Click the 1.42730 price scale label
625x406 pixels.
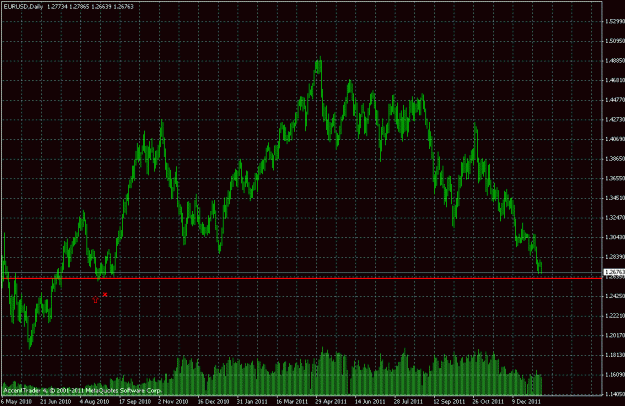tap(615, 120)
